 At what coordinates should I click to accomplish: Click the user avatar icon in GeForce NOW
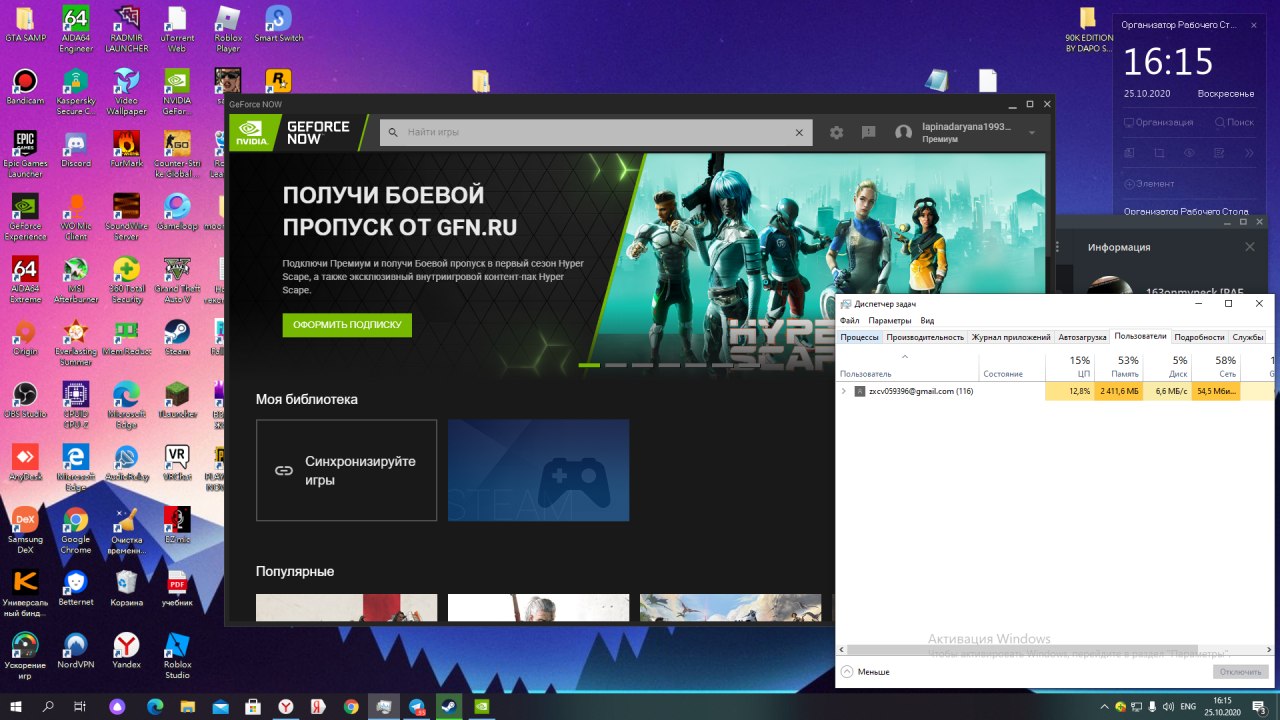point(903,132)
